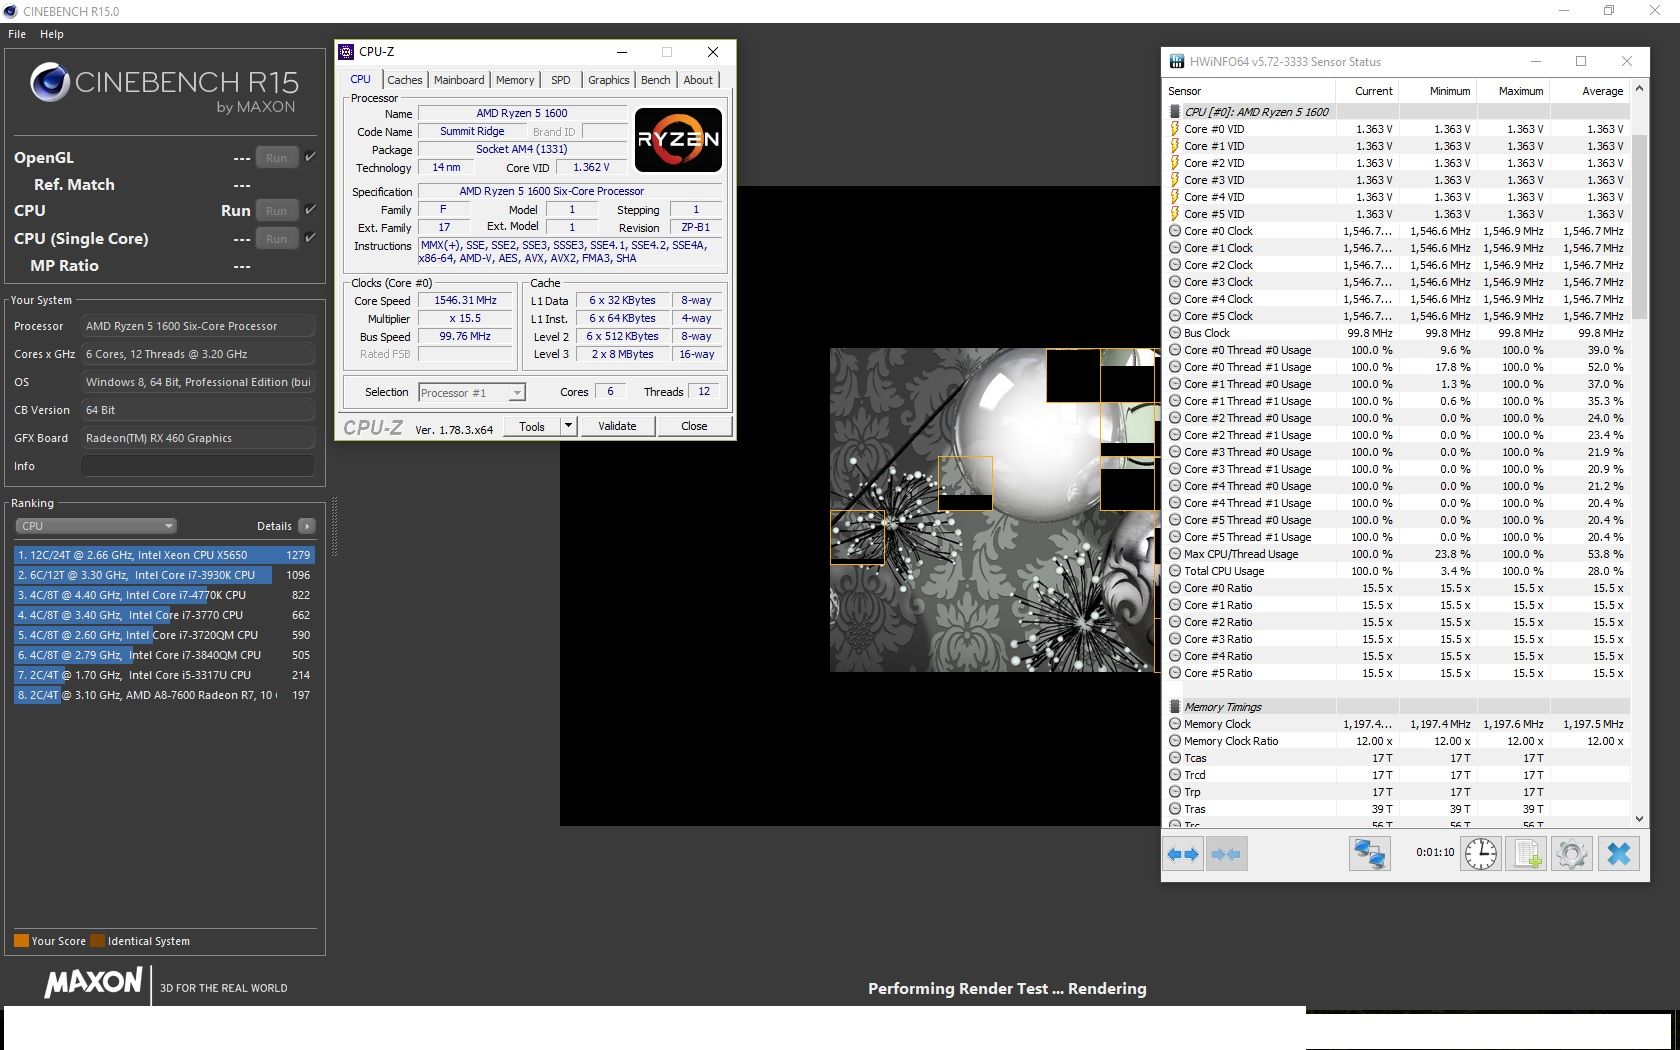Click MAXON logo at bottom left
This screenshot has height=1050, width=1680.
[x=93, y=983]
